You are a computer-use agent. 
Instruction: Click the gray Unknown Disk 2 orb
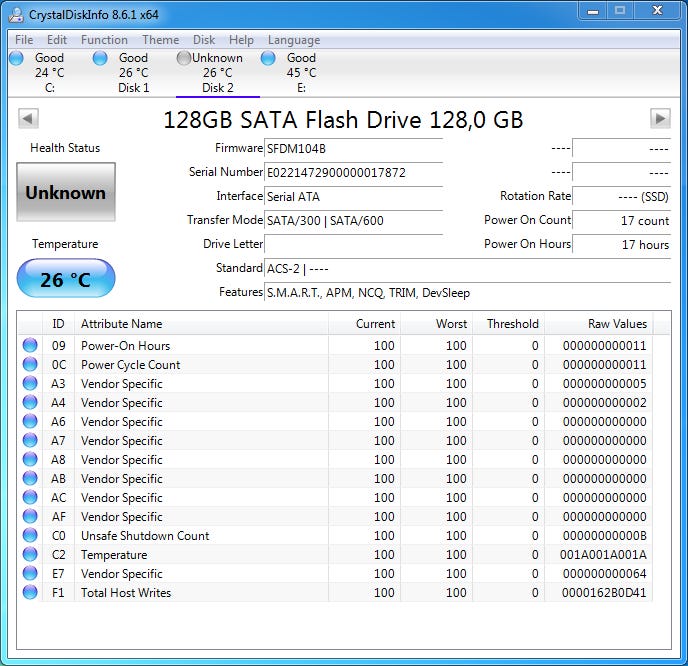click(x=184, y=59)
